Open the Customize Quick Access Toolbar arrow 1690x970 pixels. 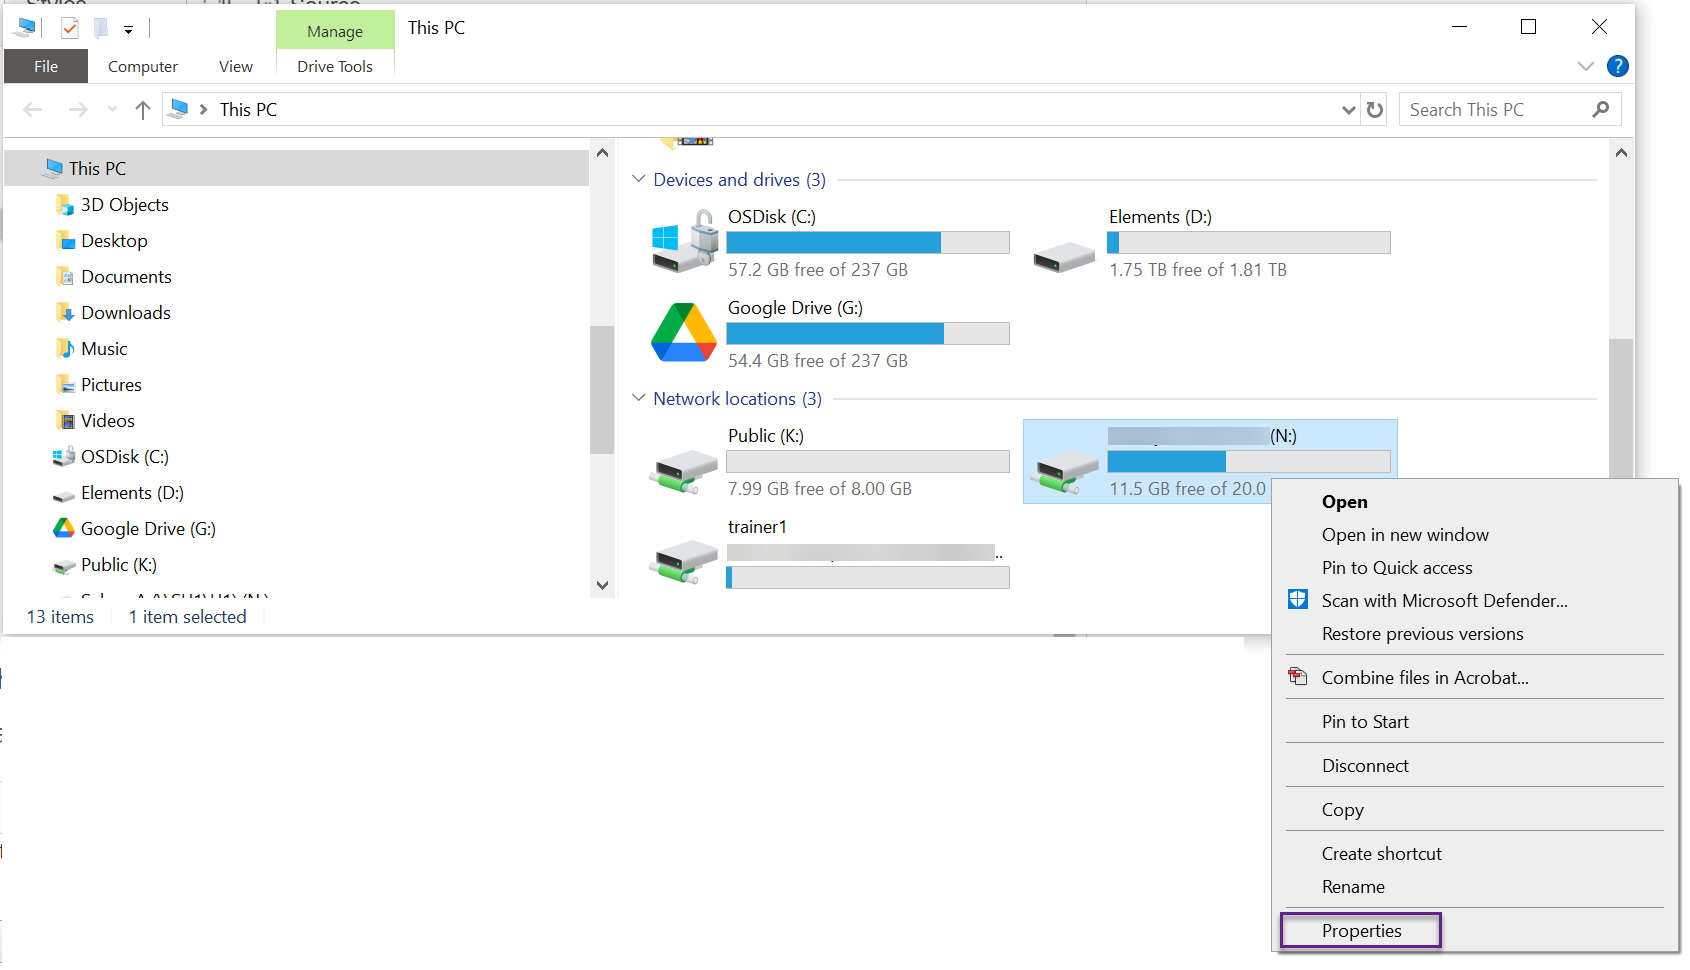point(128,30)
